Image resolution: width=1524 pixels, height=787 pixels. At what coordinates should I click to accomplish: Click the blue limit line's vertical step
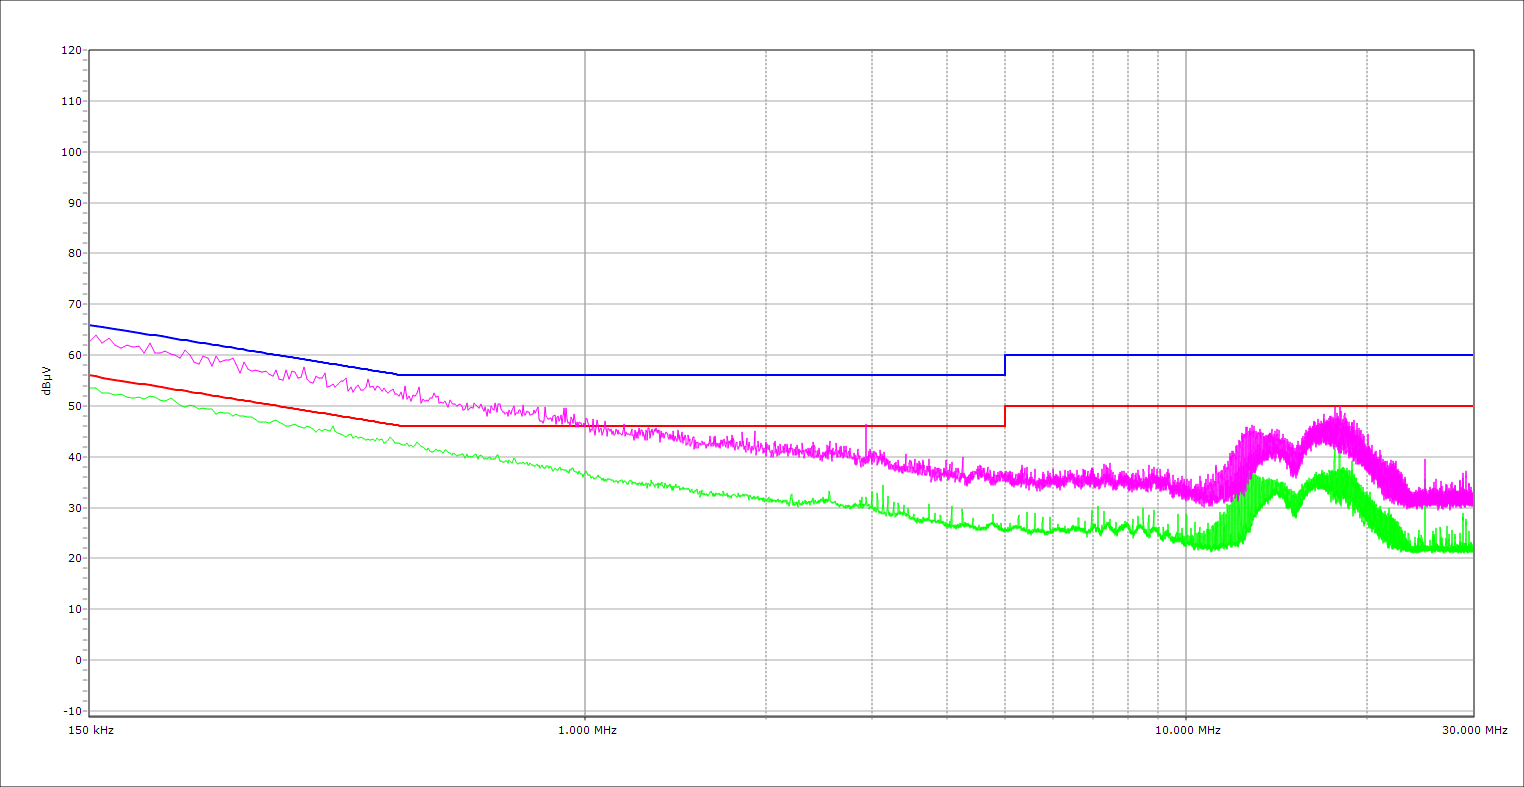coord(1005,365)
